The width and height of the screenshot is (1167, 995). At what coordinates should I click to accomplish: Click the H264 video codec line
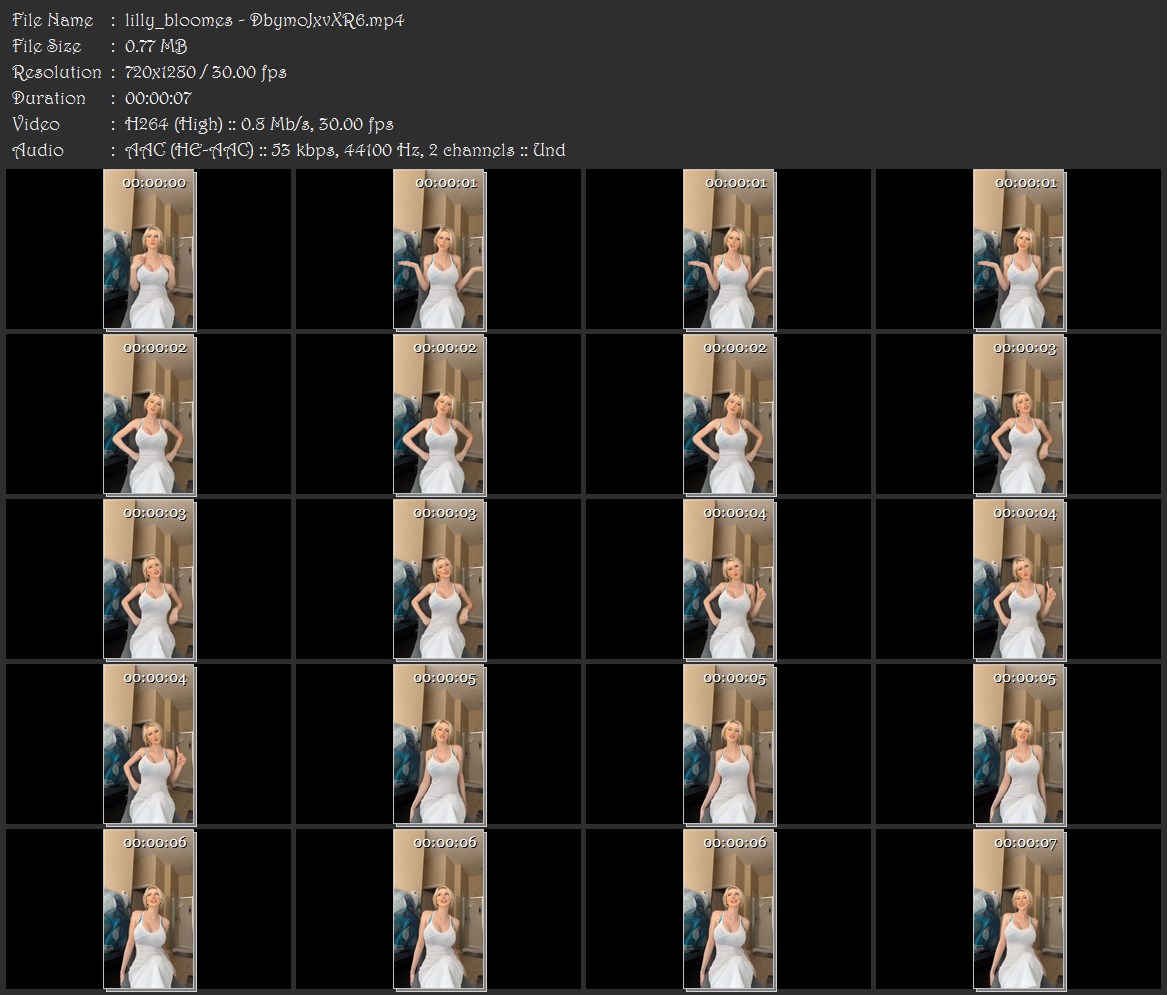[x=259, y=124]
